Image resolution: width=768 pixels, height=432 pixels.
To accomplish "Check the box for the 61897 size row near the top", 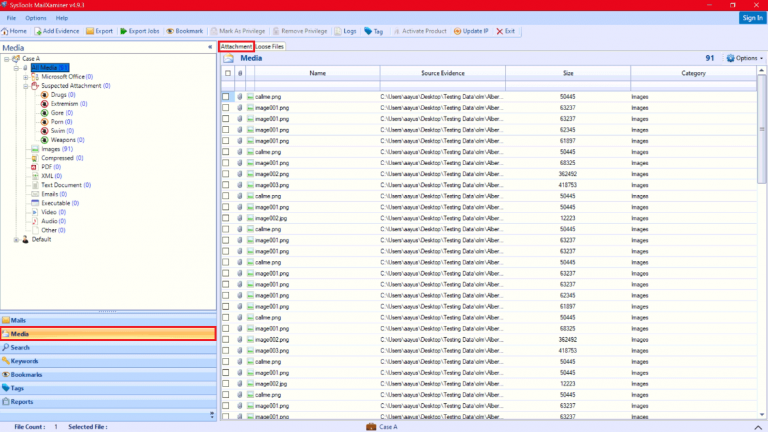I will pos(226,141).
